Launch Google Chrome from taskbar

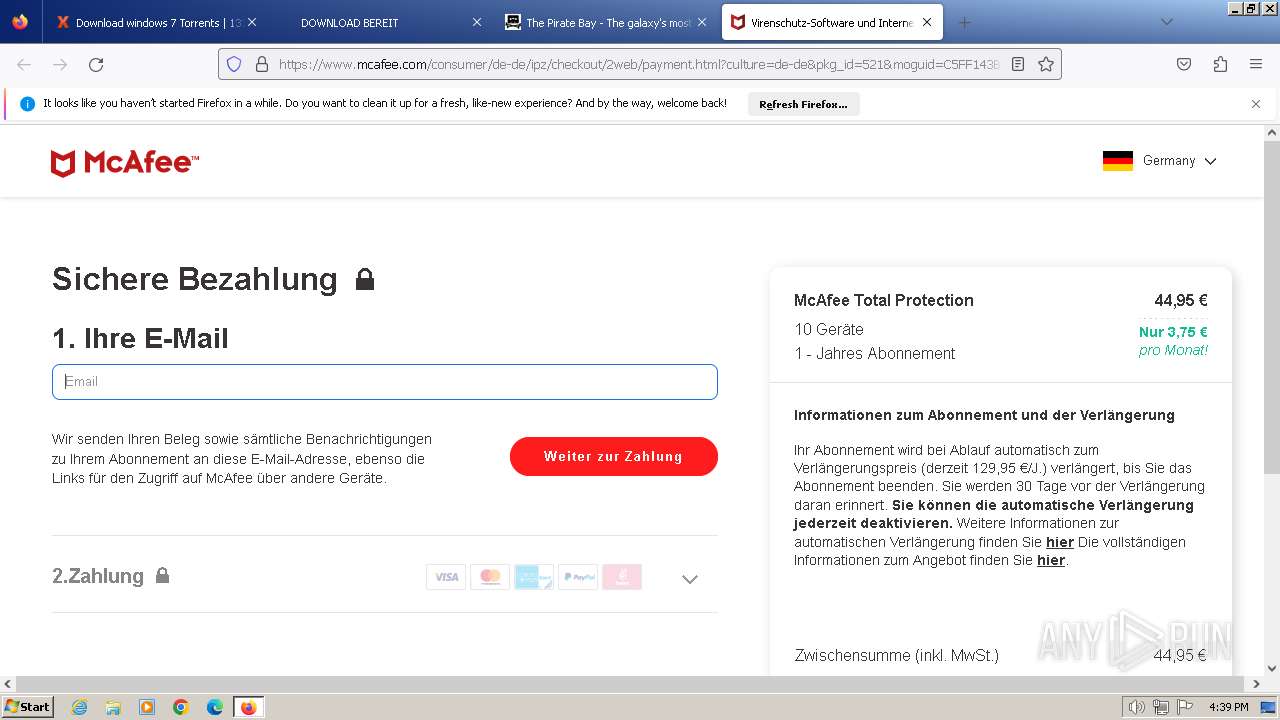(181, 707)
